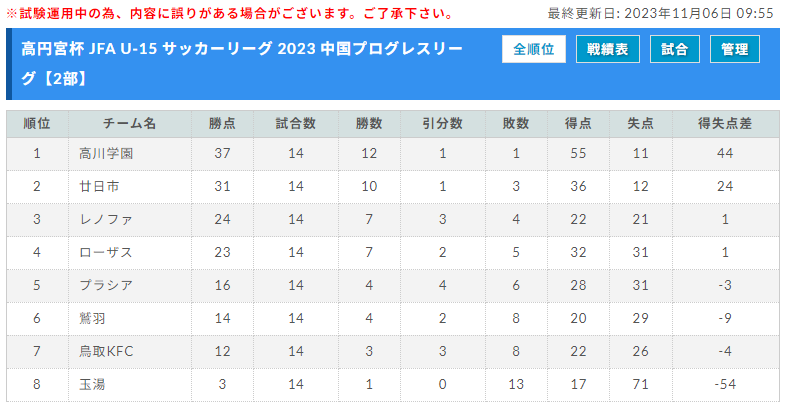Click the レノファ team name

click(x=105, y=219)
